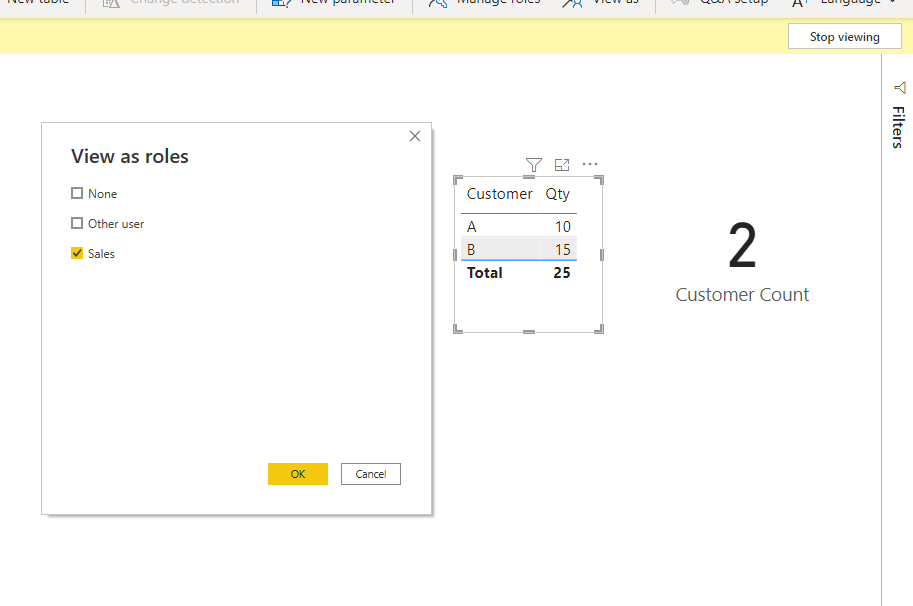This screenshot has width=913, height=606.
Task: Close the View as roles dialog
Action: [x=415, y=136]
